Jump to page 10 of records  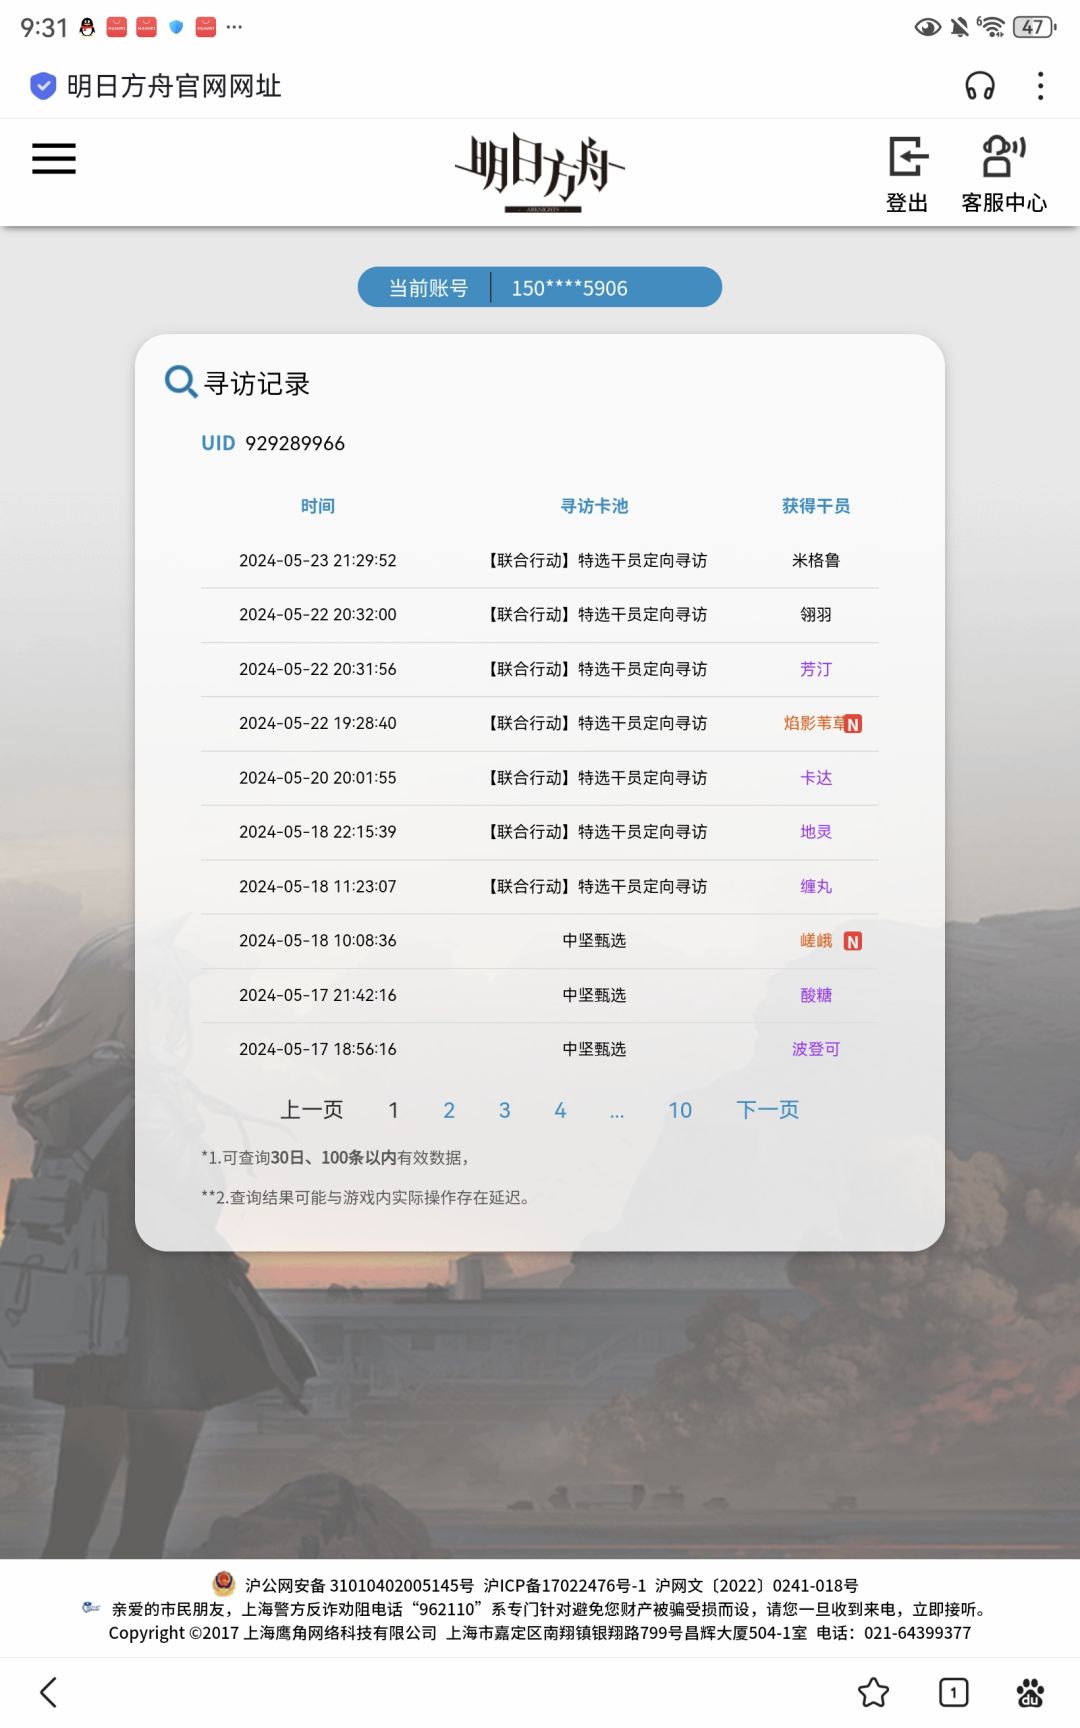point(680,1110)
